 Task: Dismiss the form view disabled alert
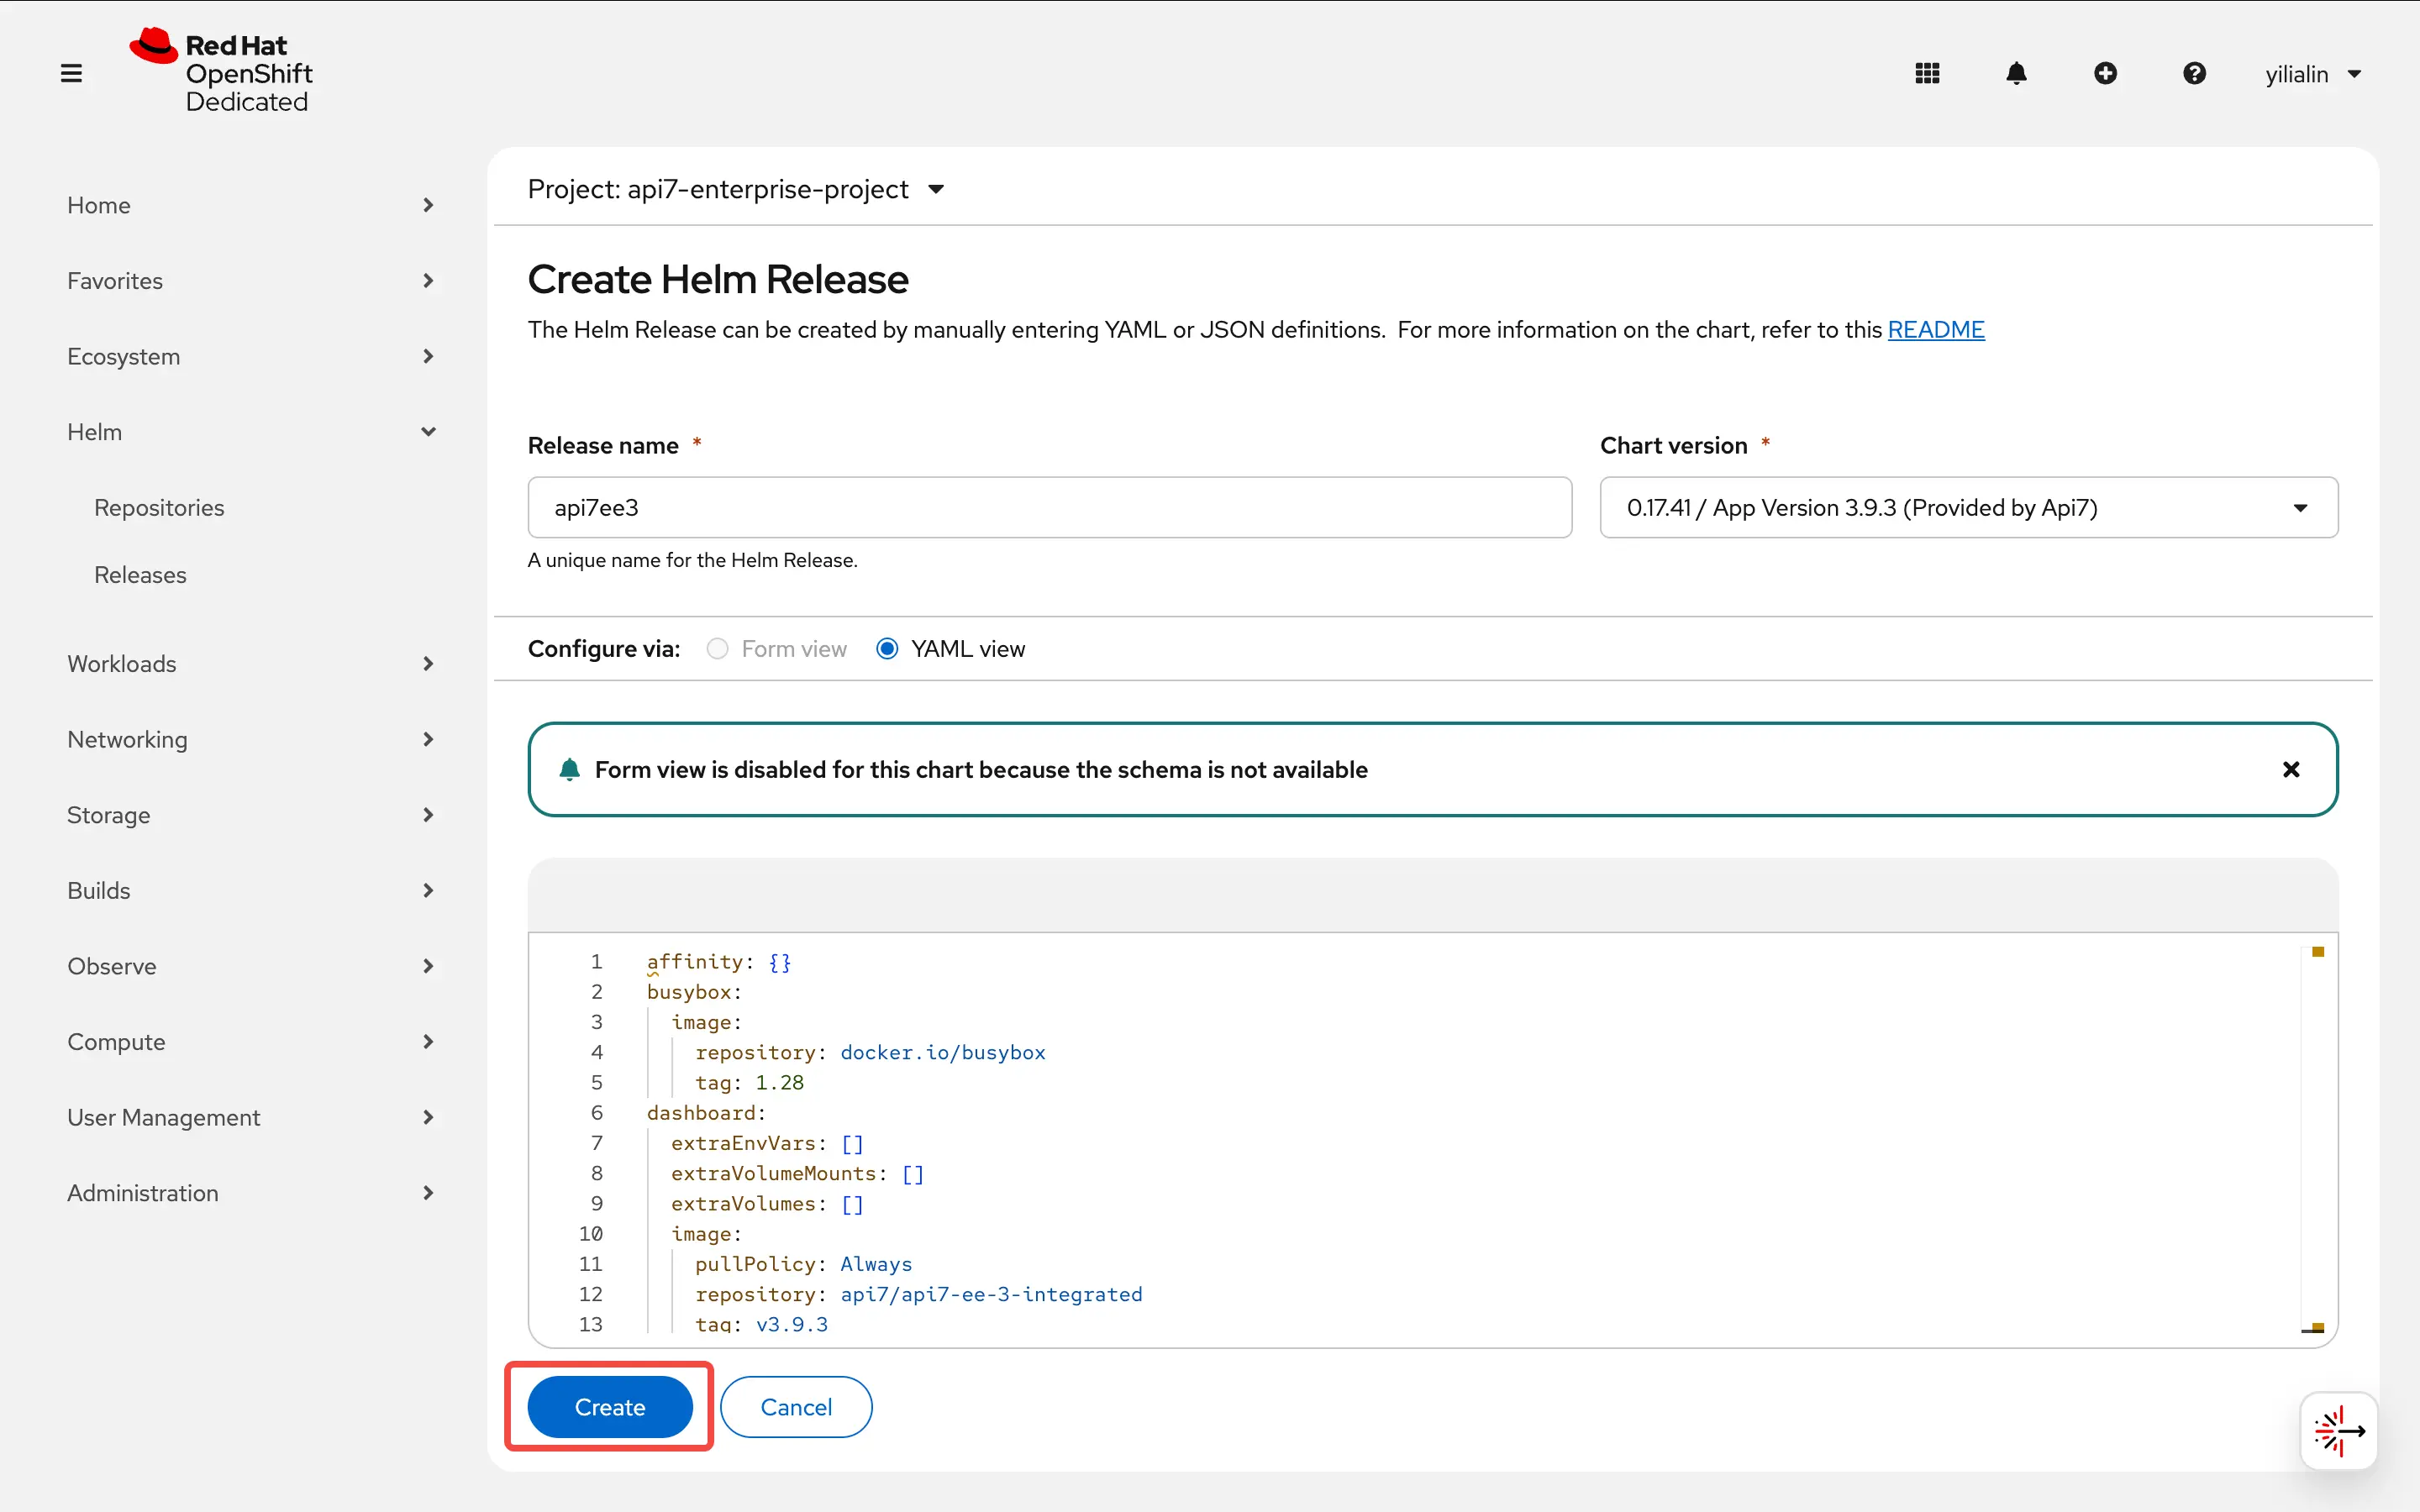click(2291, 769)
